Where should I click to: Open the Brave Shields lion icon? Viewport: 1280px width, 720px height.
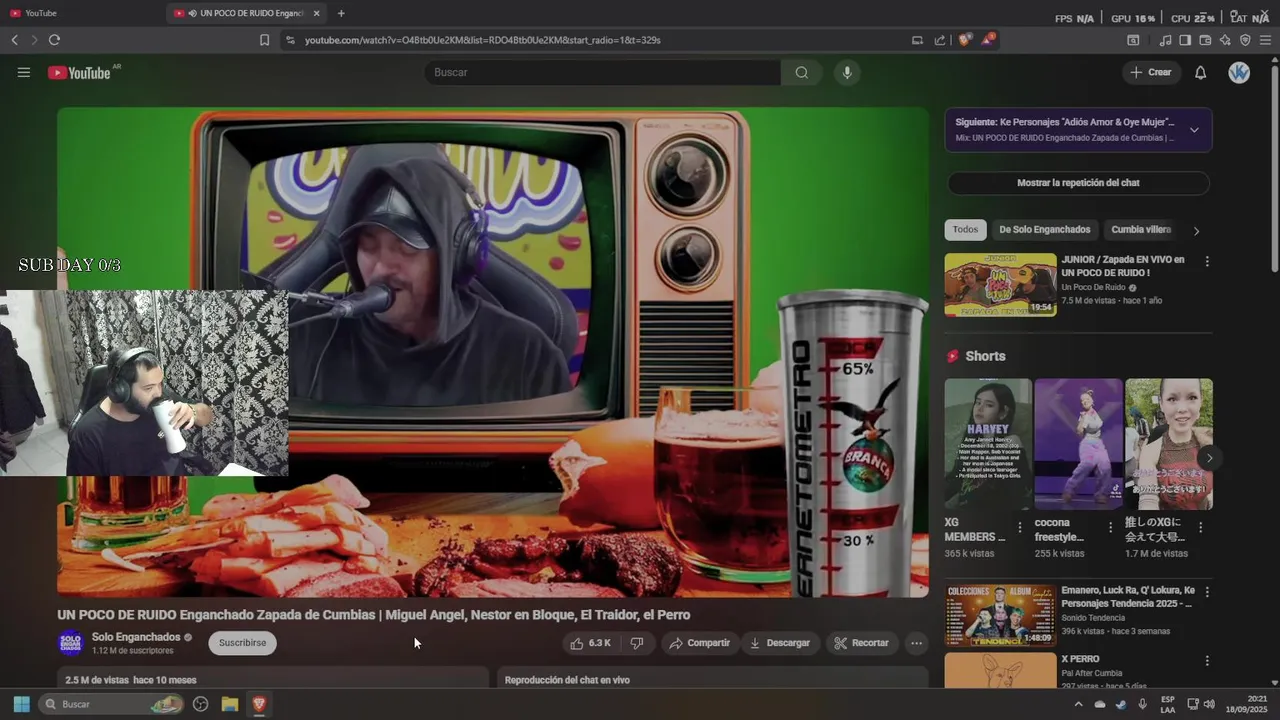point(965,40)
